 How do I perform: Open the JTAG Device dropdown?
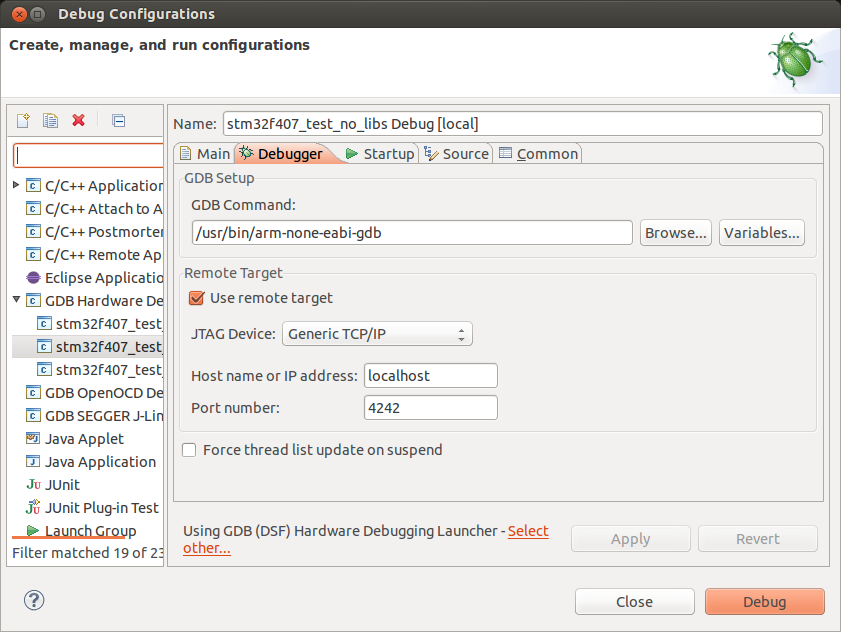tap(377, 334)
